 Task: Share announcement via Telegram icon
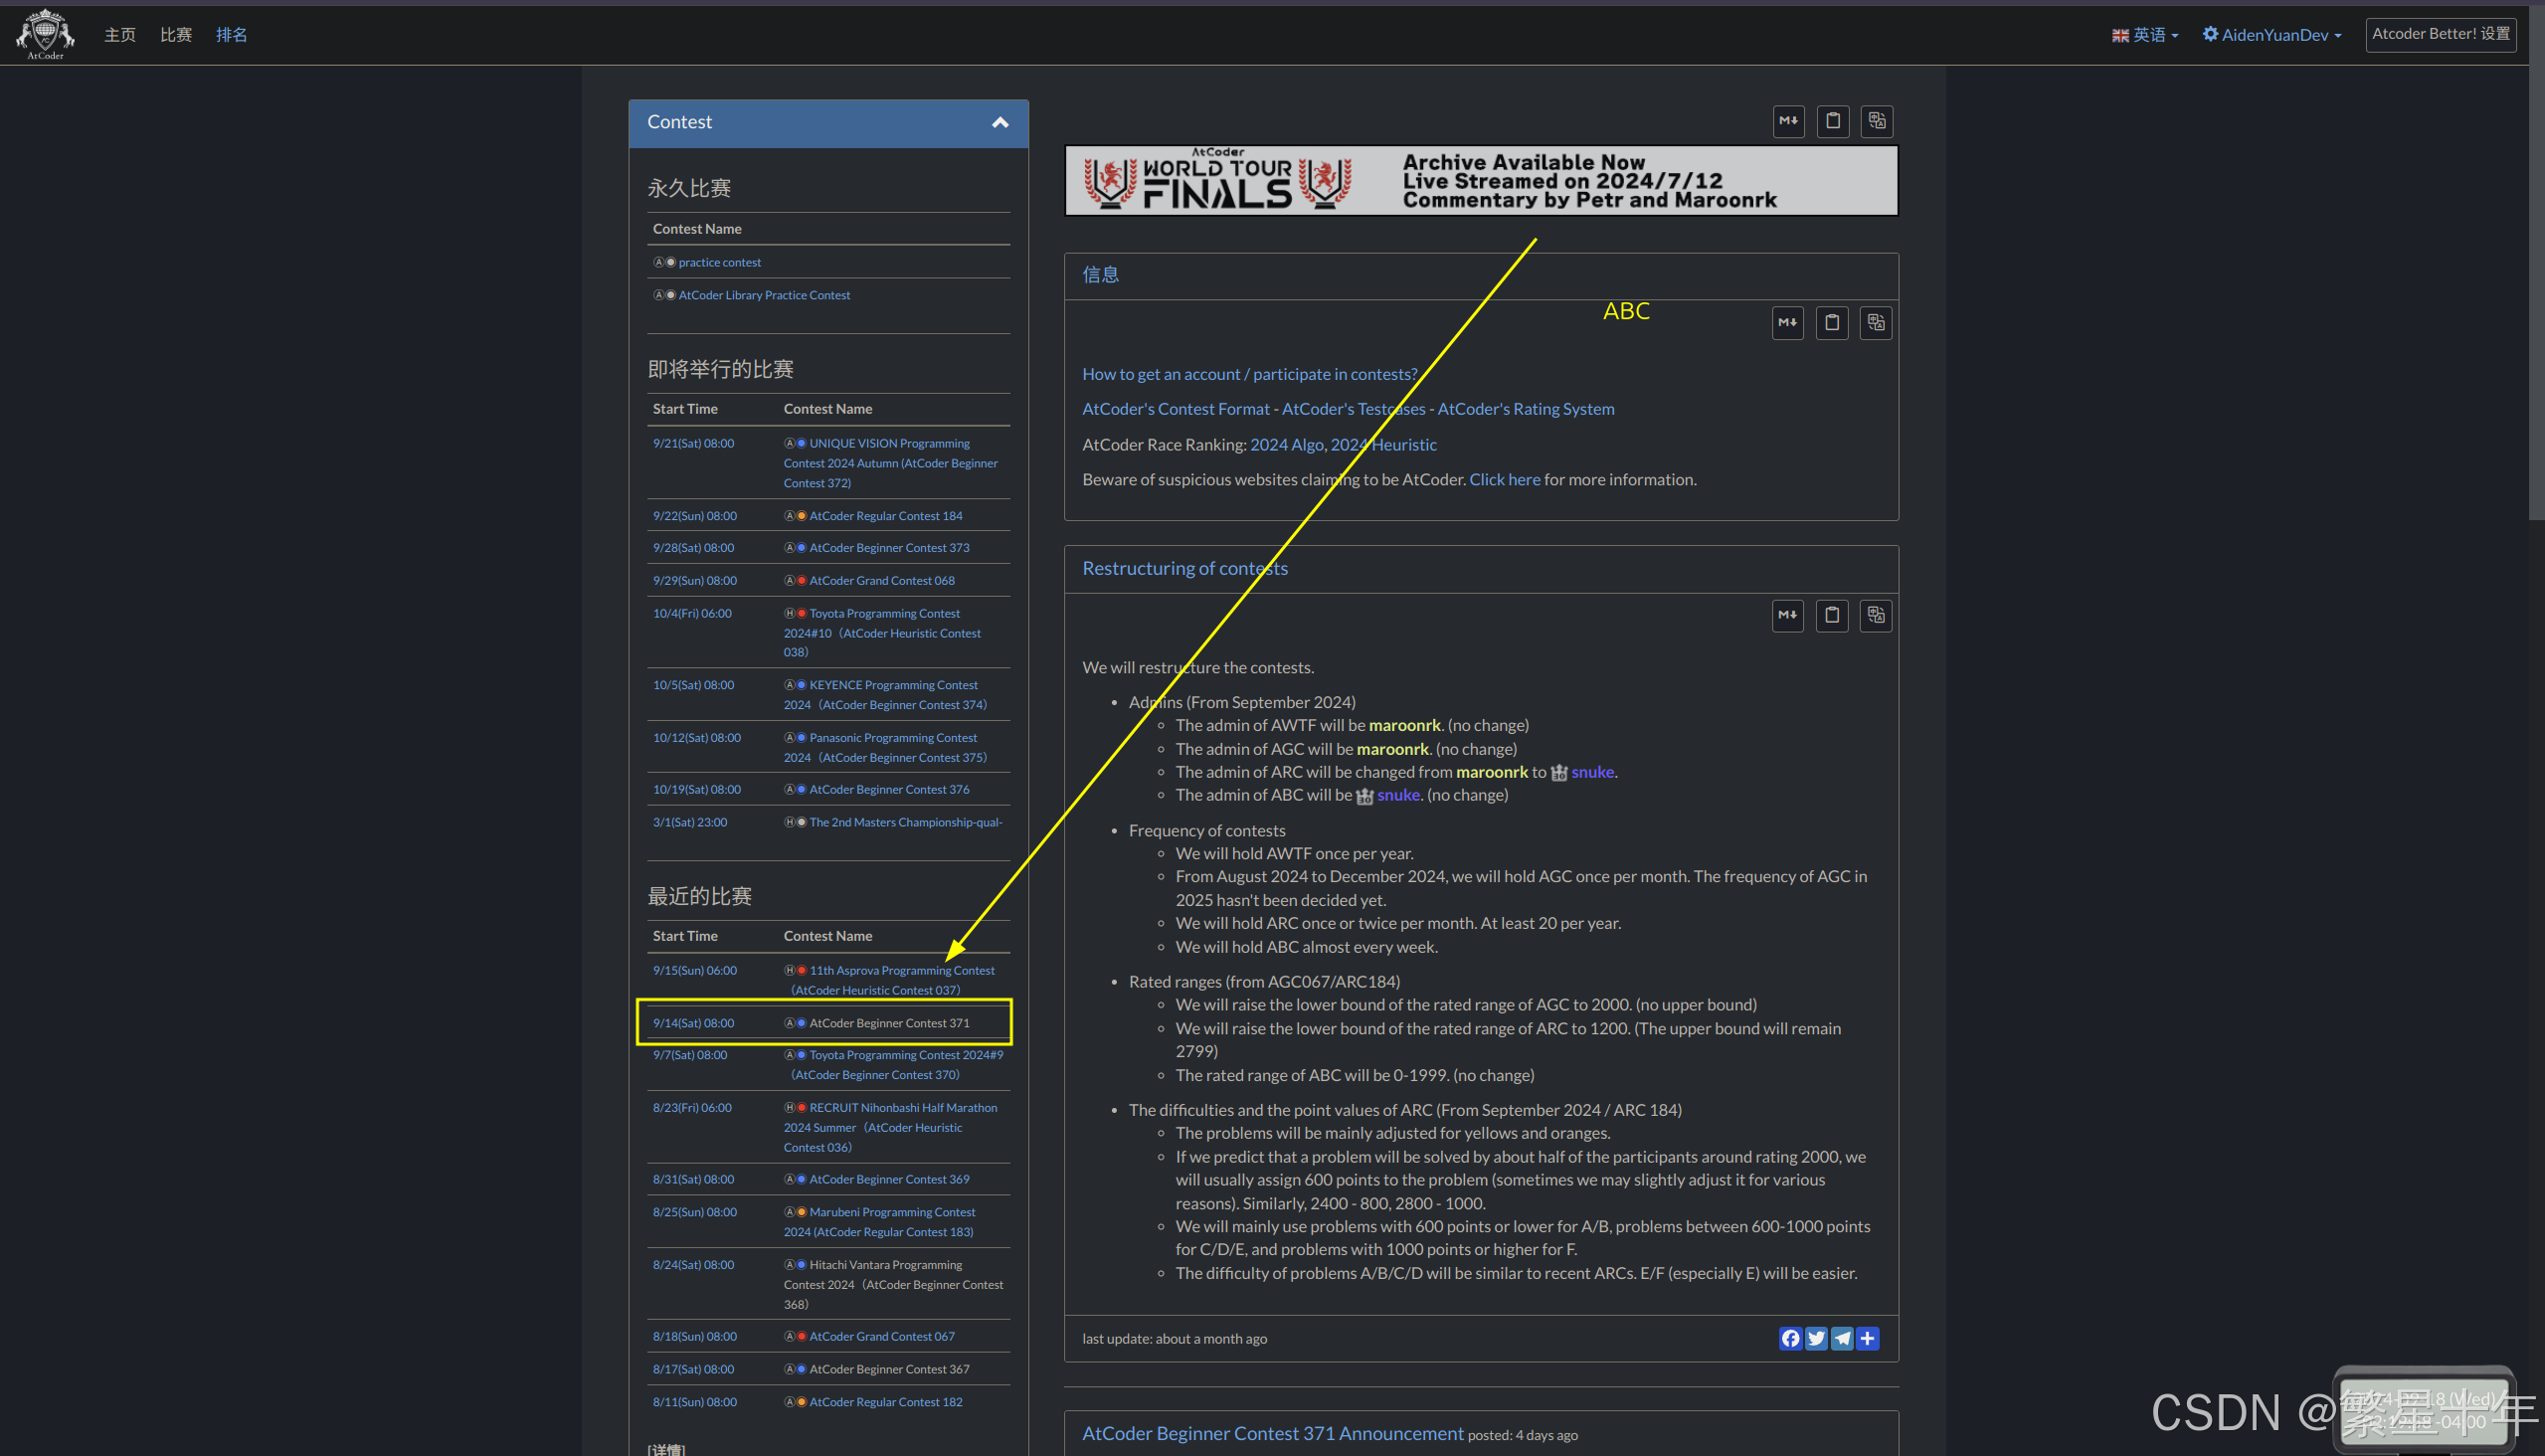click(1841, 1338)
